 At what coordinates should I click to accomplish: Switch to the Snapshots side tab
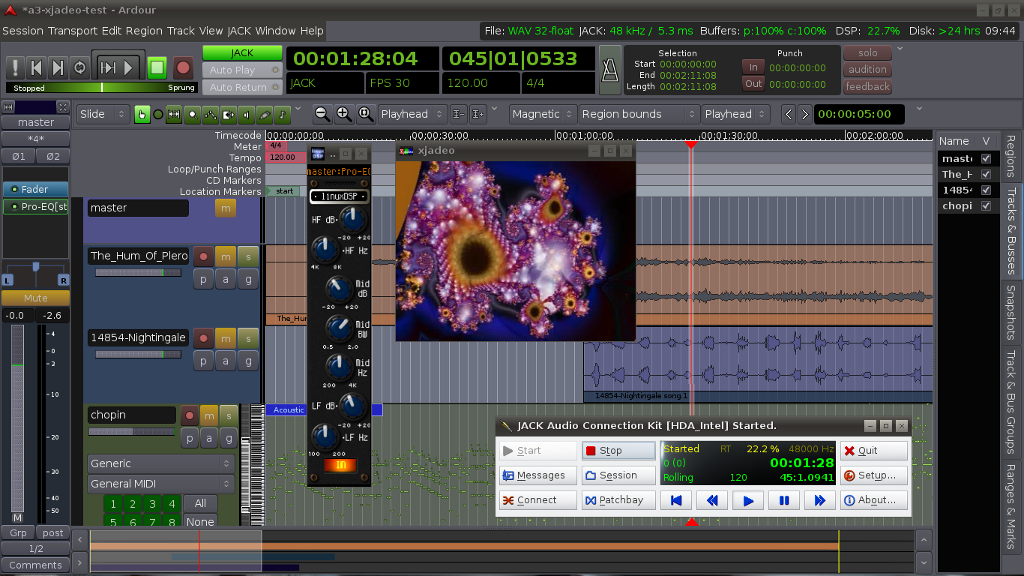tap(1011, 314)
